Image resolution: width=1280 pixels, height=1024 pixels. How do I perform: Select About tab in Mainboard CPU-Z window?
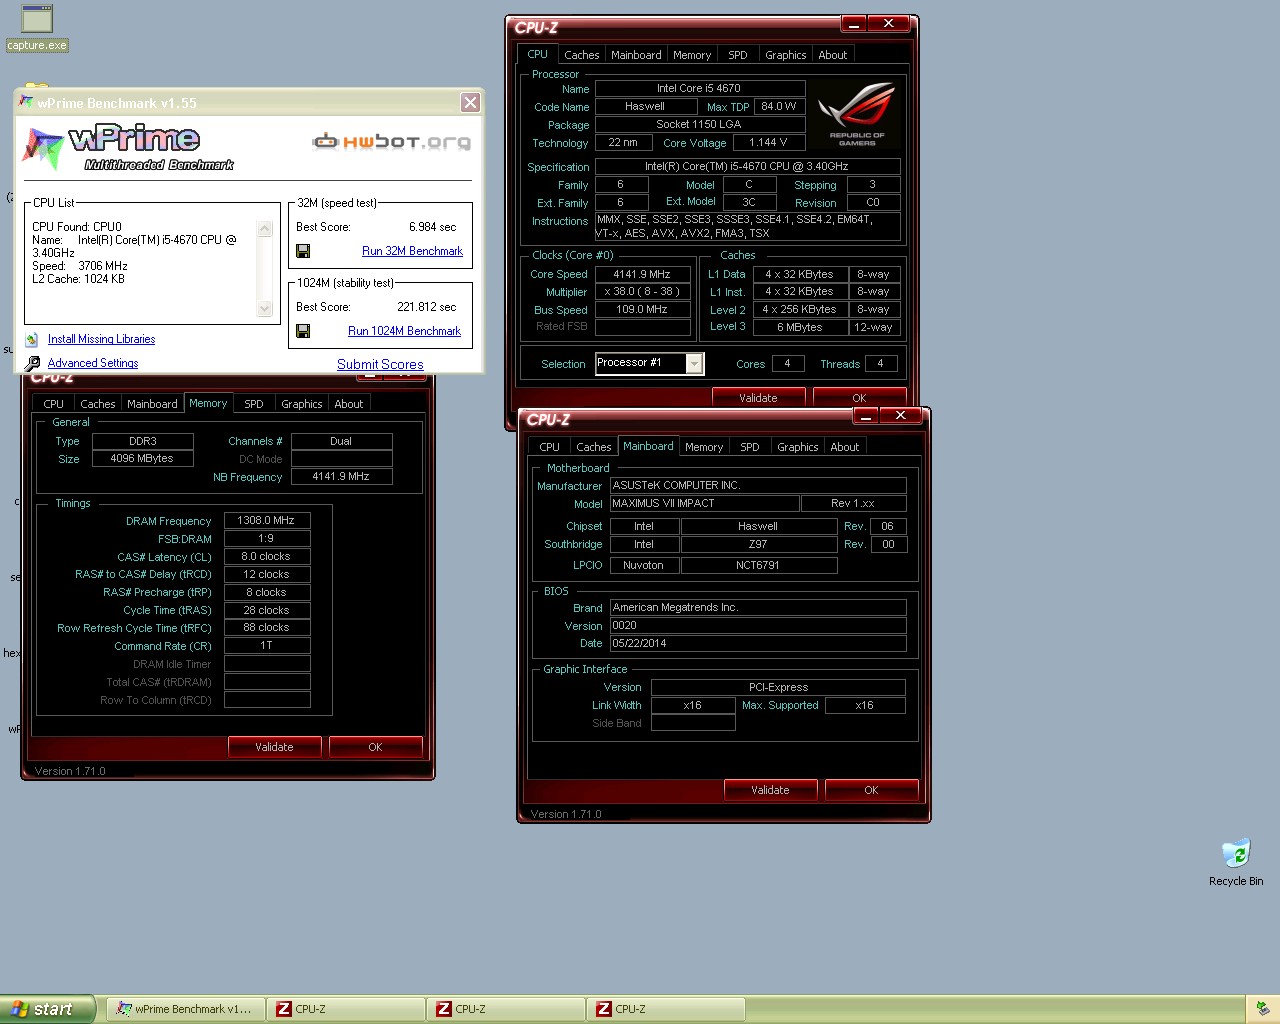(x=844, y=447)
